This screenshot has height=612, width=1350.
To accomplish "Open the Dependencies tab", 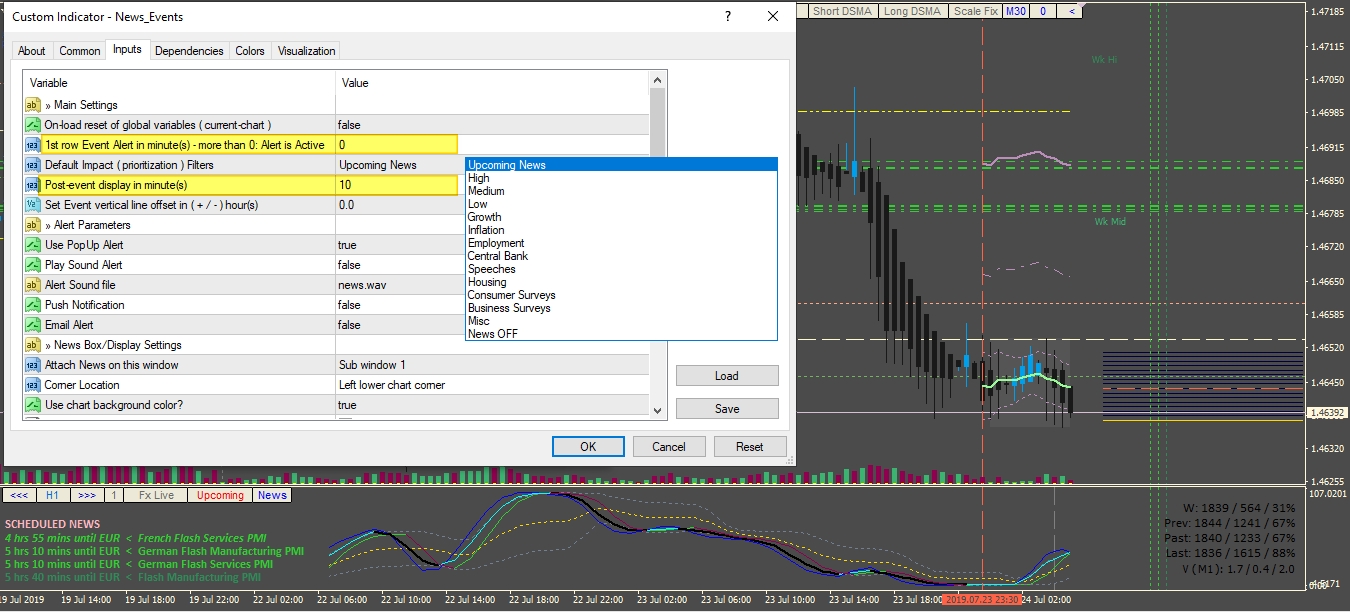I will click(189, 51).
